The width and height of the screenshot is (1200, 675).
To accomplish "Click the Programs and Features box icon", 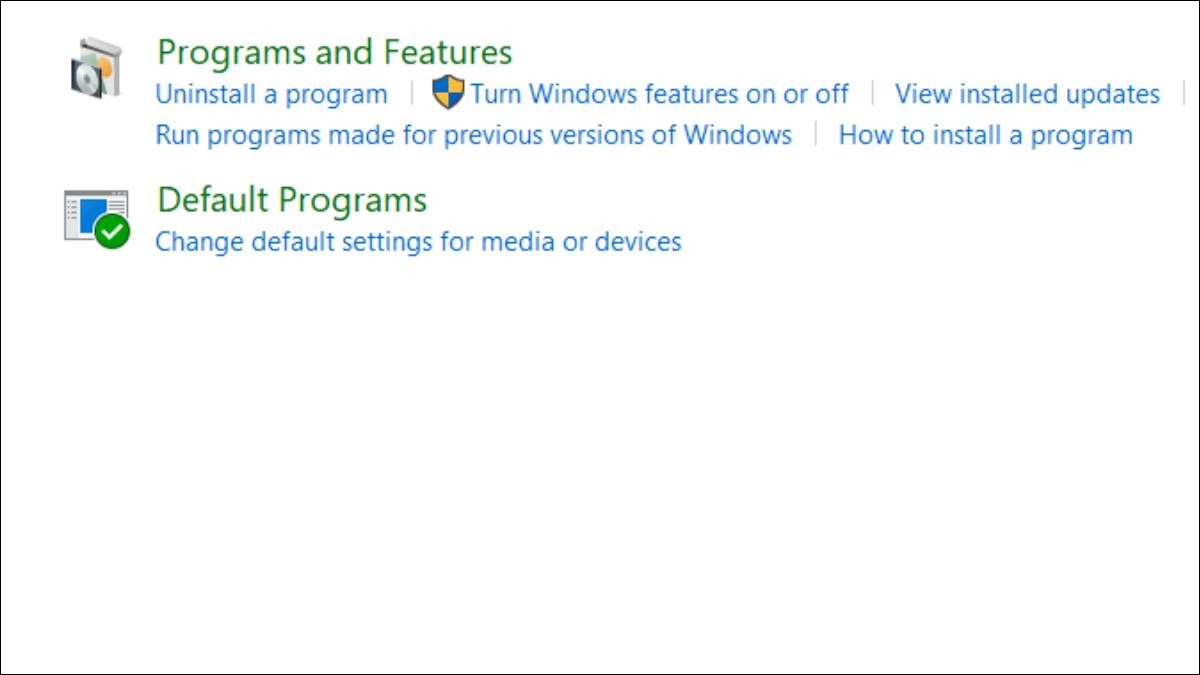I will tap(96, 68).
